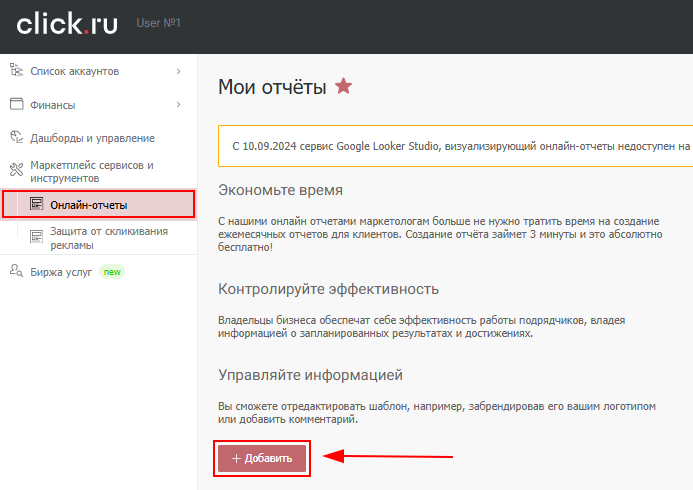Viewport: 693px width, 490px height.
Task: Click the Биржа услуг people icon
Action: 16,271
